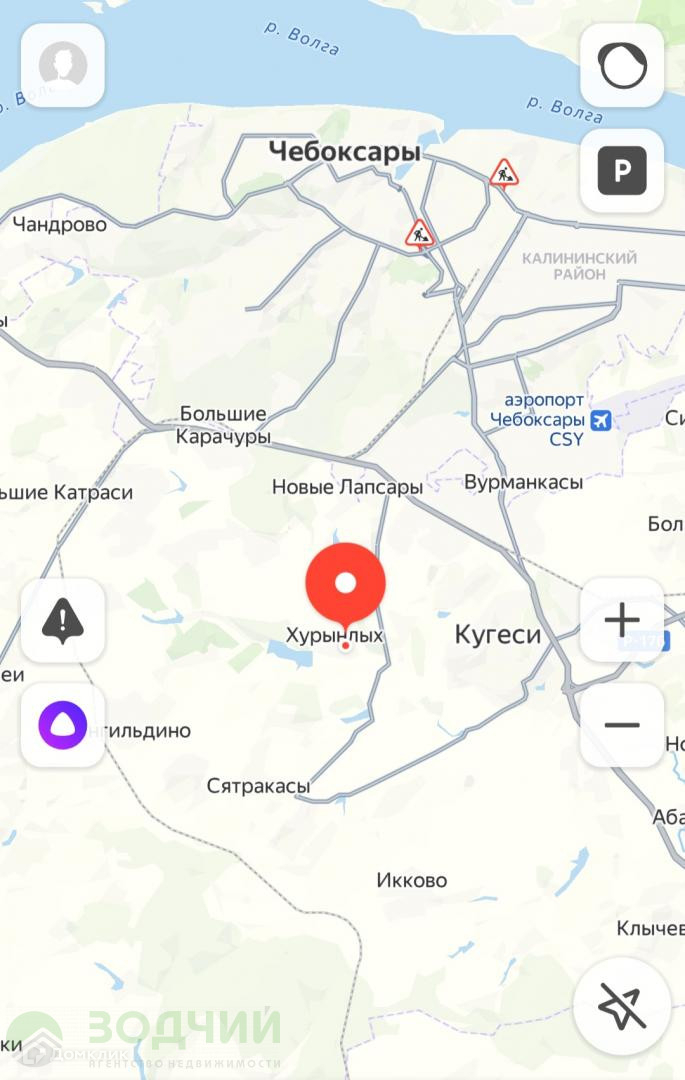Viewport: 685px width, 1080px height.
Task: Click the Новые Лапсары place label
Action: (347, 487)
